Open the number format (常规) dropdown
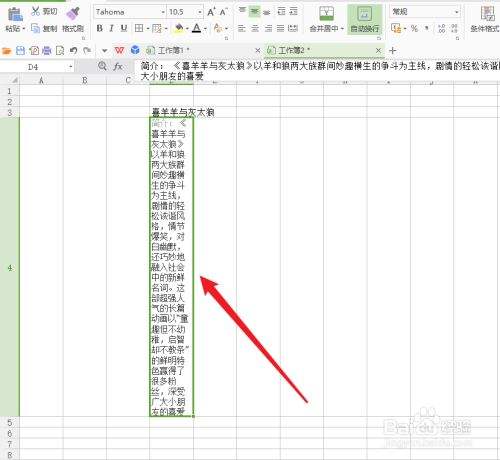This screenshot has width=500, height=460. (457, 12)
